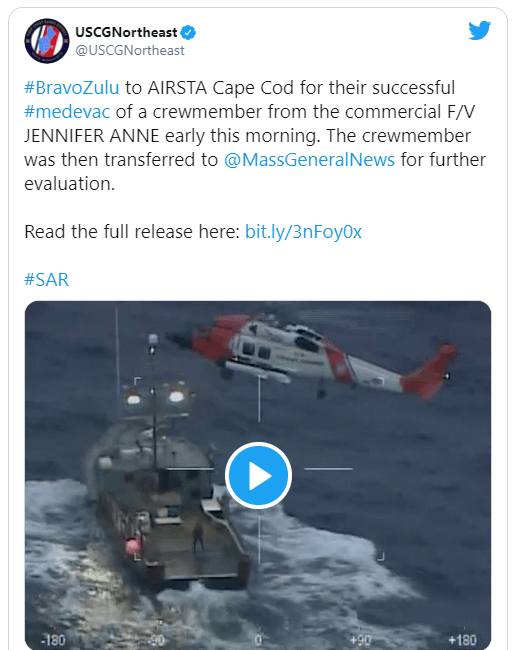Screen dimensions: 517x650
Task: Visit the @MassGeneralNews mention
Action: point(309,160)
